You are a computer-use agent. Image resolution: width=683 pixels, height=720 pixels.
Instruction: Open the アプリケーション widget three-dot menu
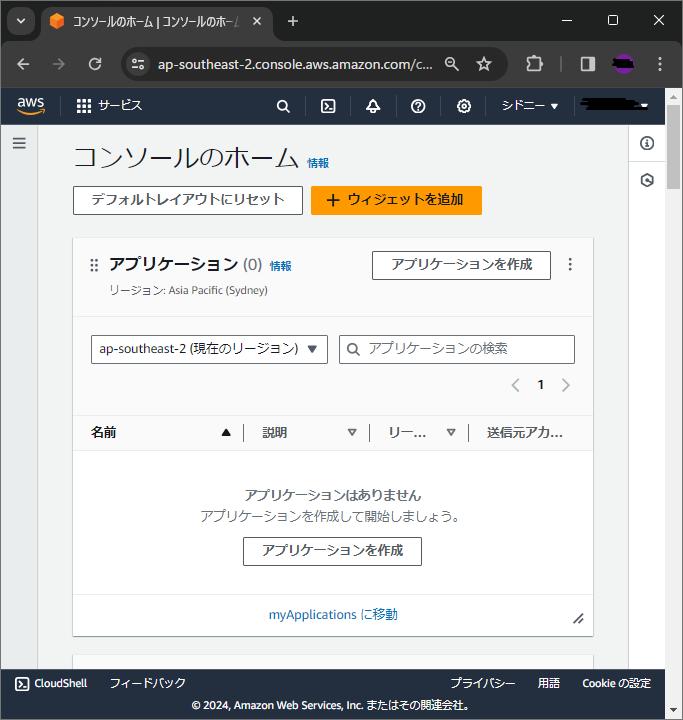pos(570,264)
